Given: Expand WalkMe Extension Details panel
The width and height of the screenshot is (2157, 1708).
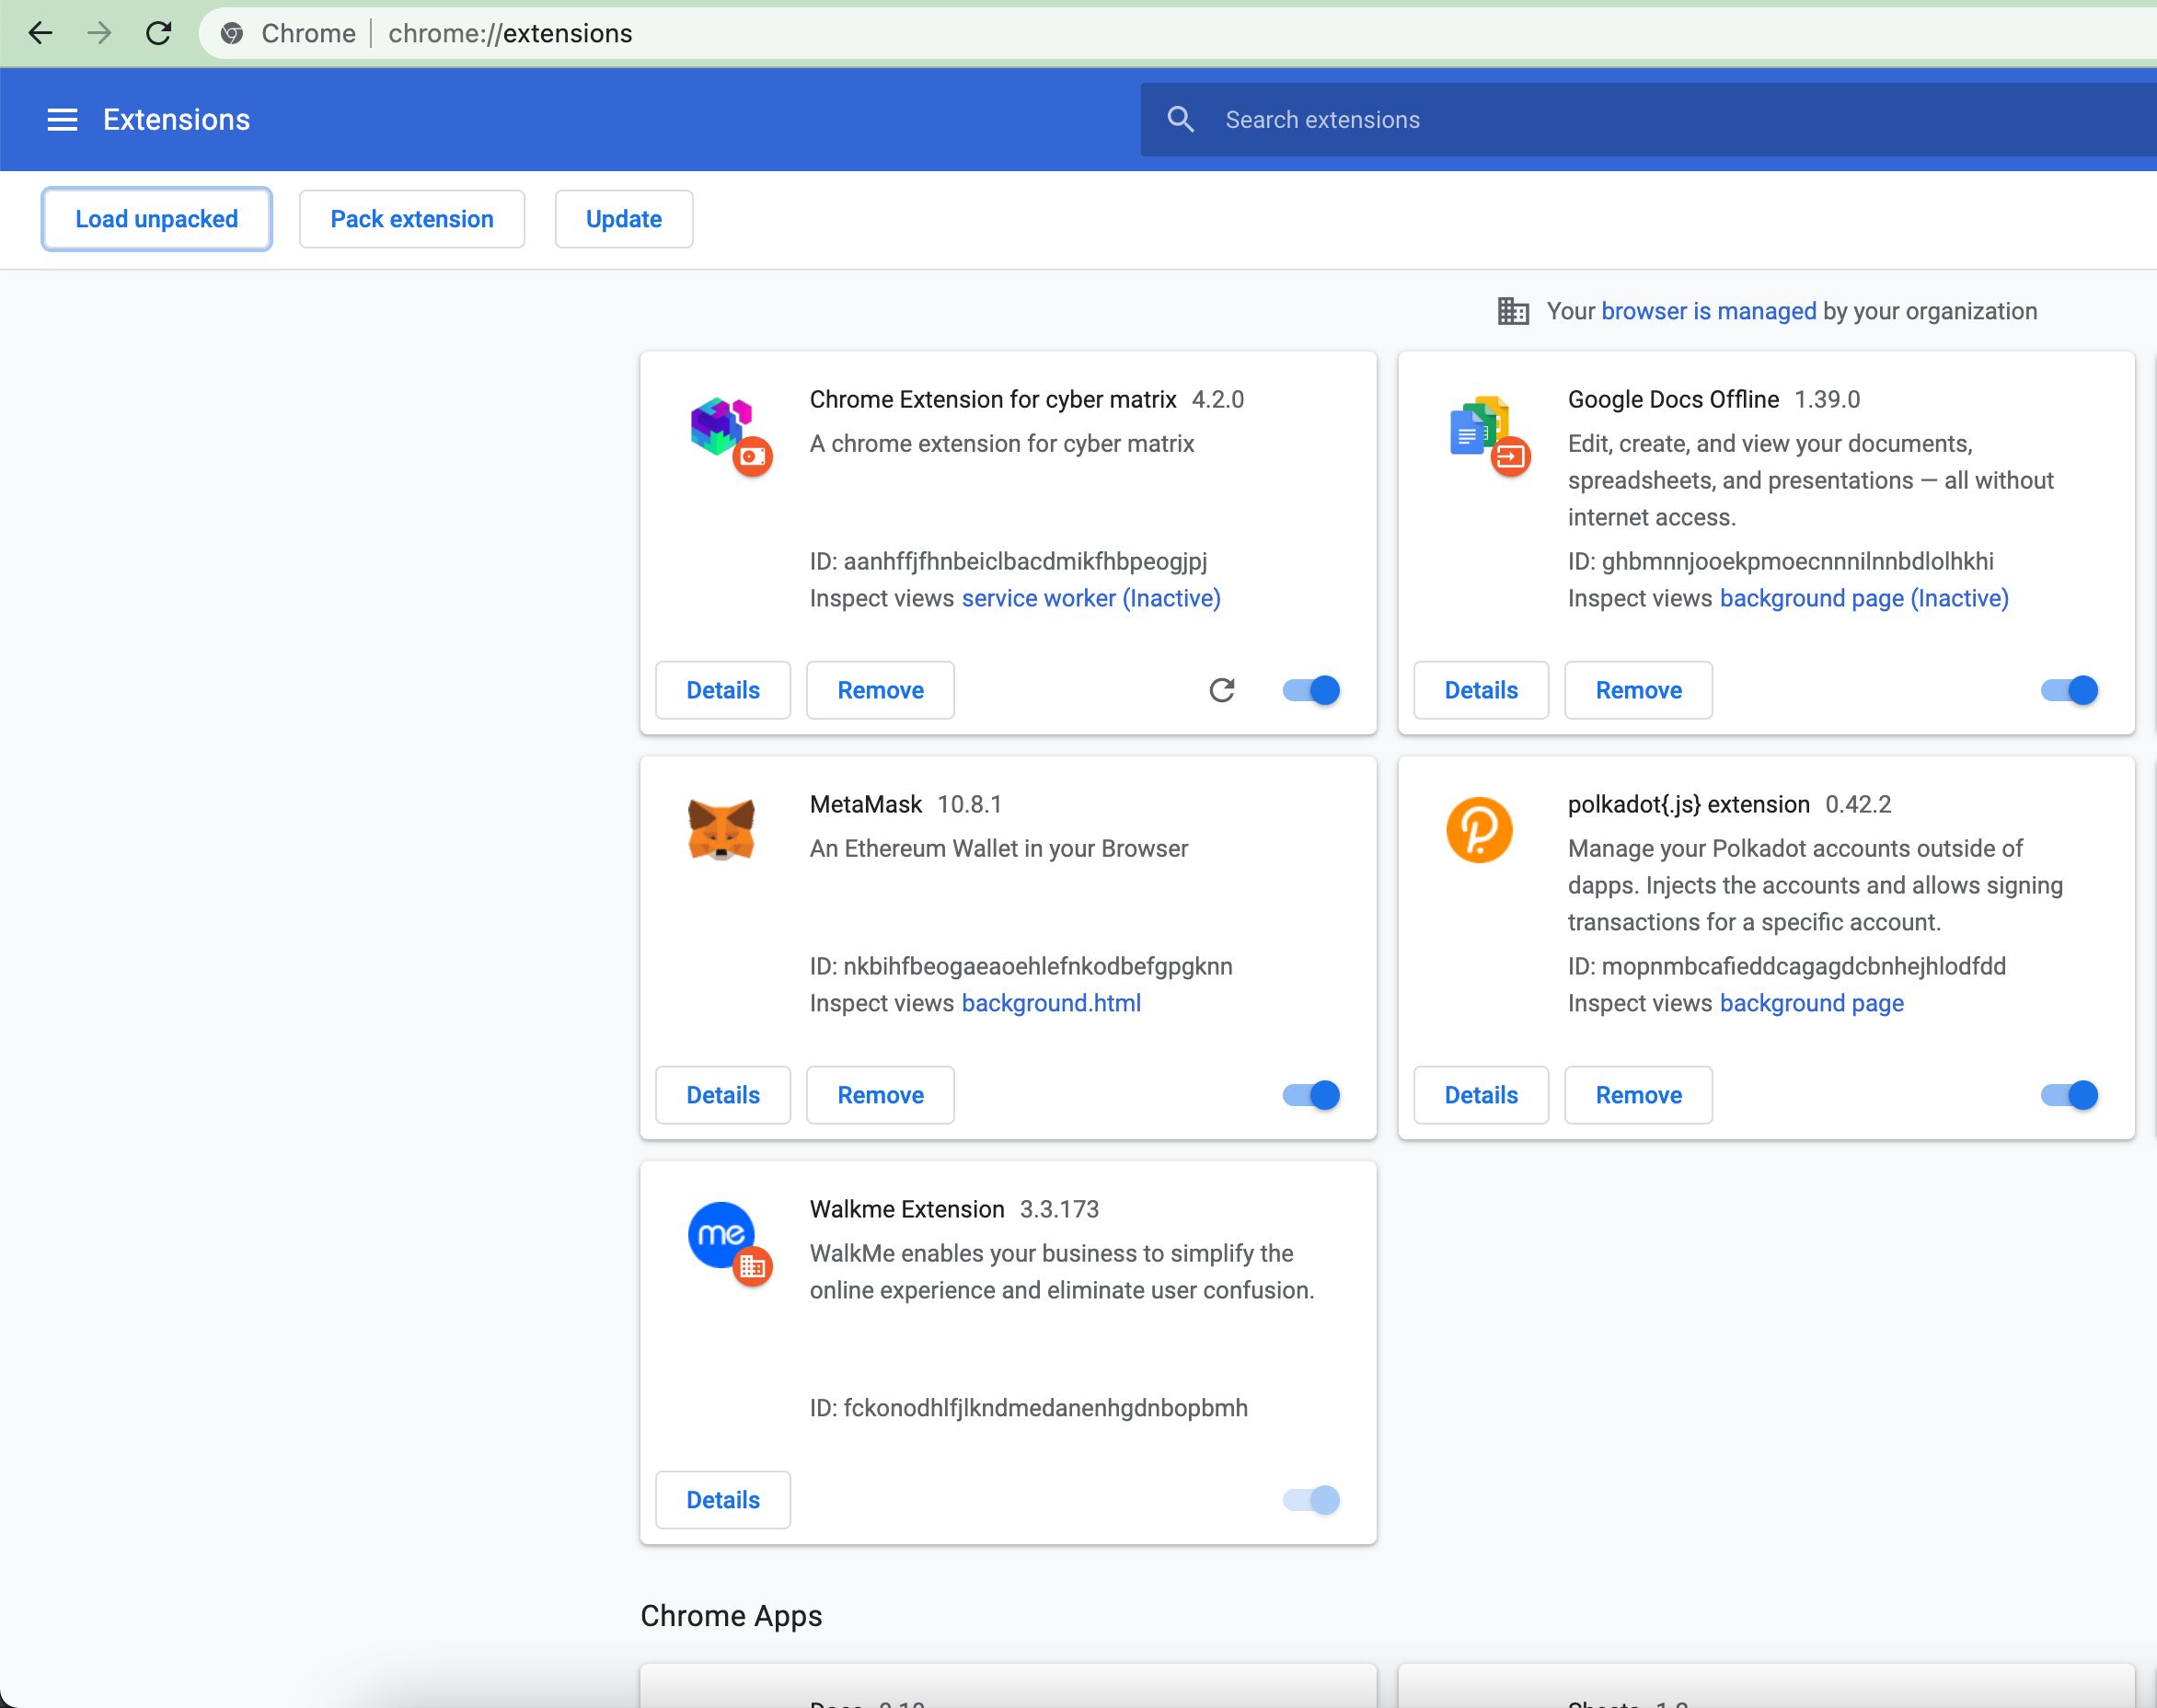Looking at the screenshot, I should (723, 1500).
